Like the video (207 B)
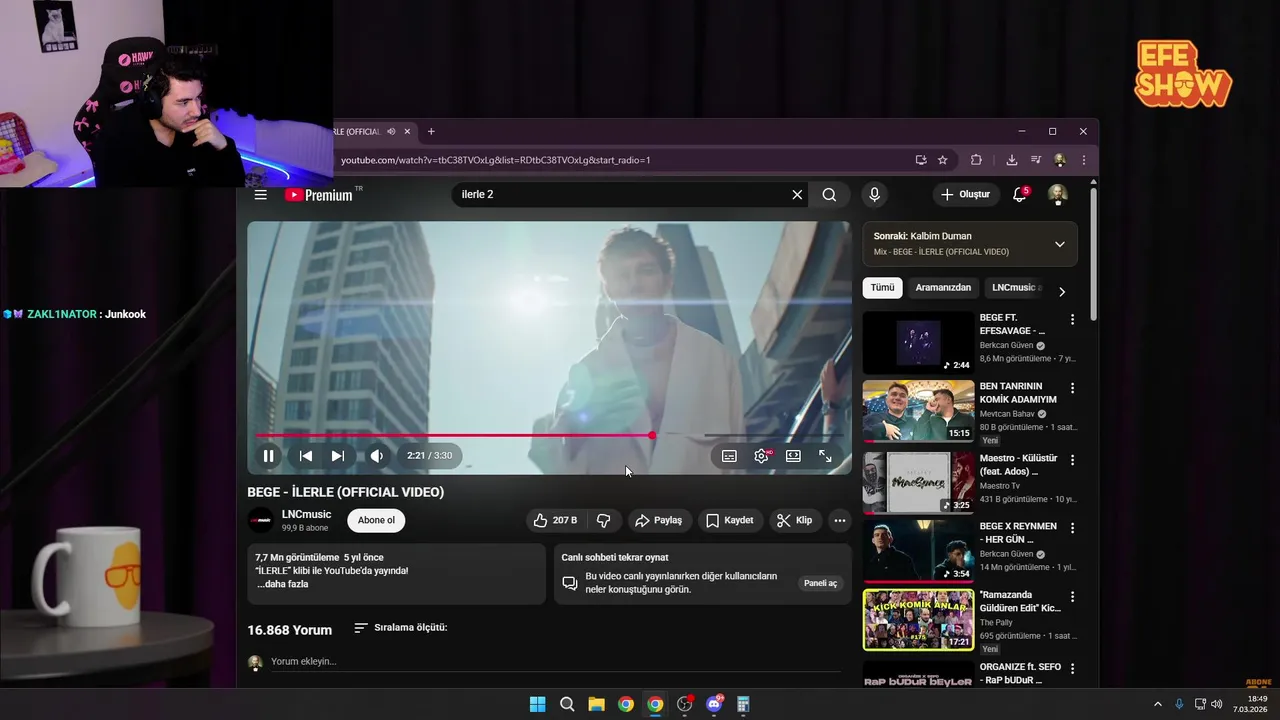The height and width of the screenshot is (720, 1280). [555, 520]
